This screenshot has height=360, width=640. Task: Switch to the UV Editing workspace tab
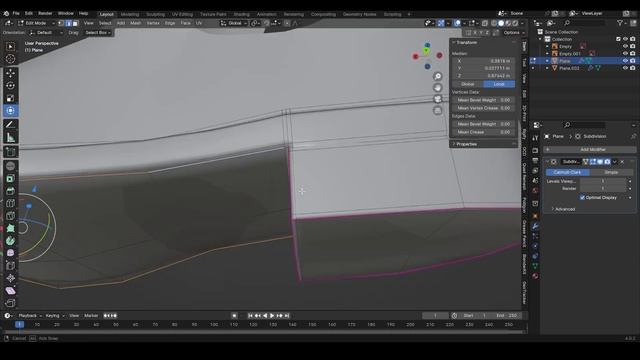click(182, 14)
